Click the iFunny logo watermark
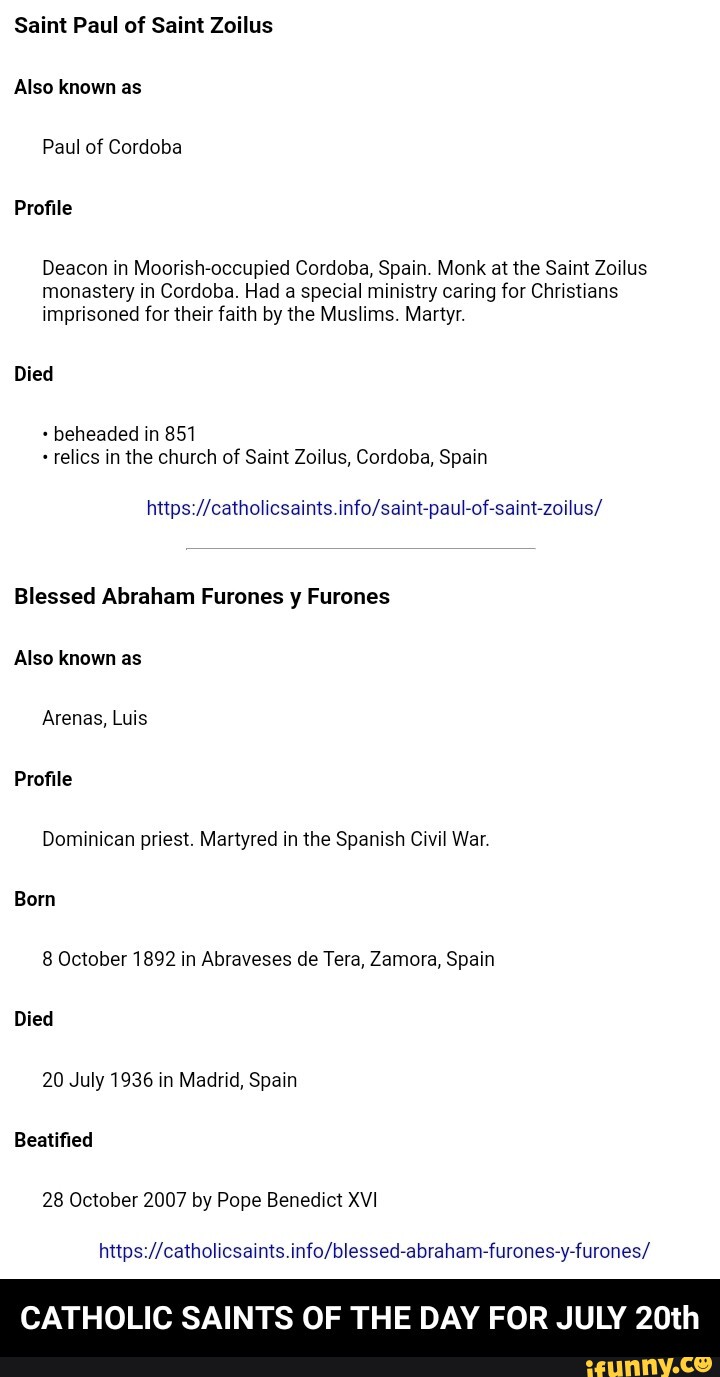 [x=648, y=1365]
